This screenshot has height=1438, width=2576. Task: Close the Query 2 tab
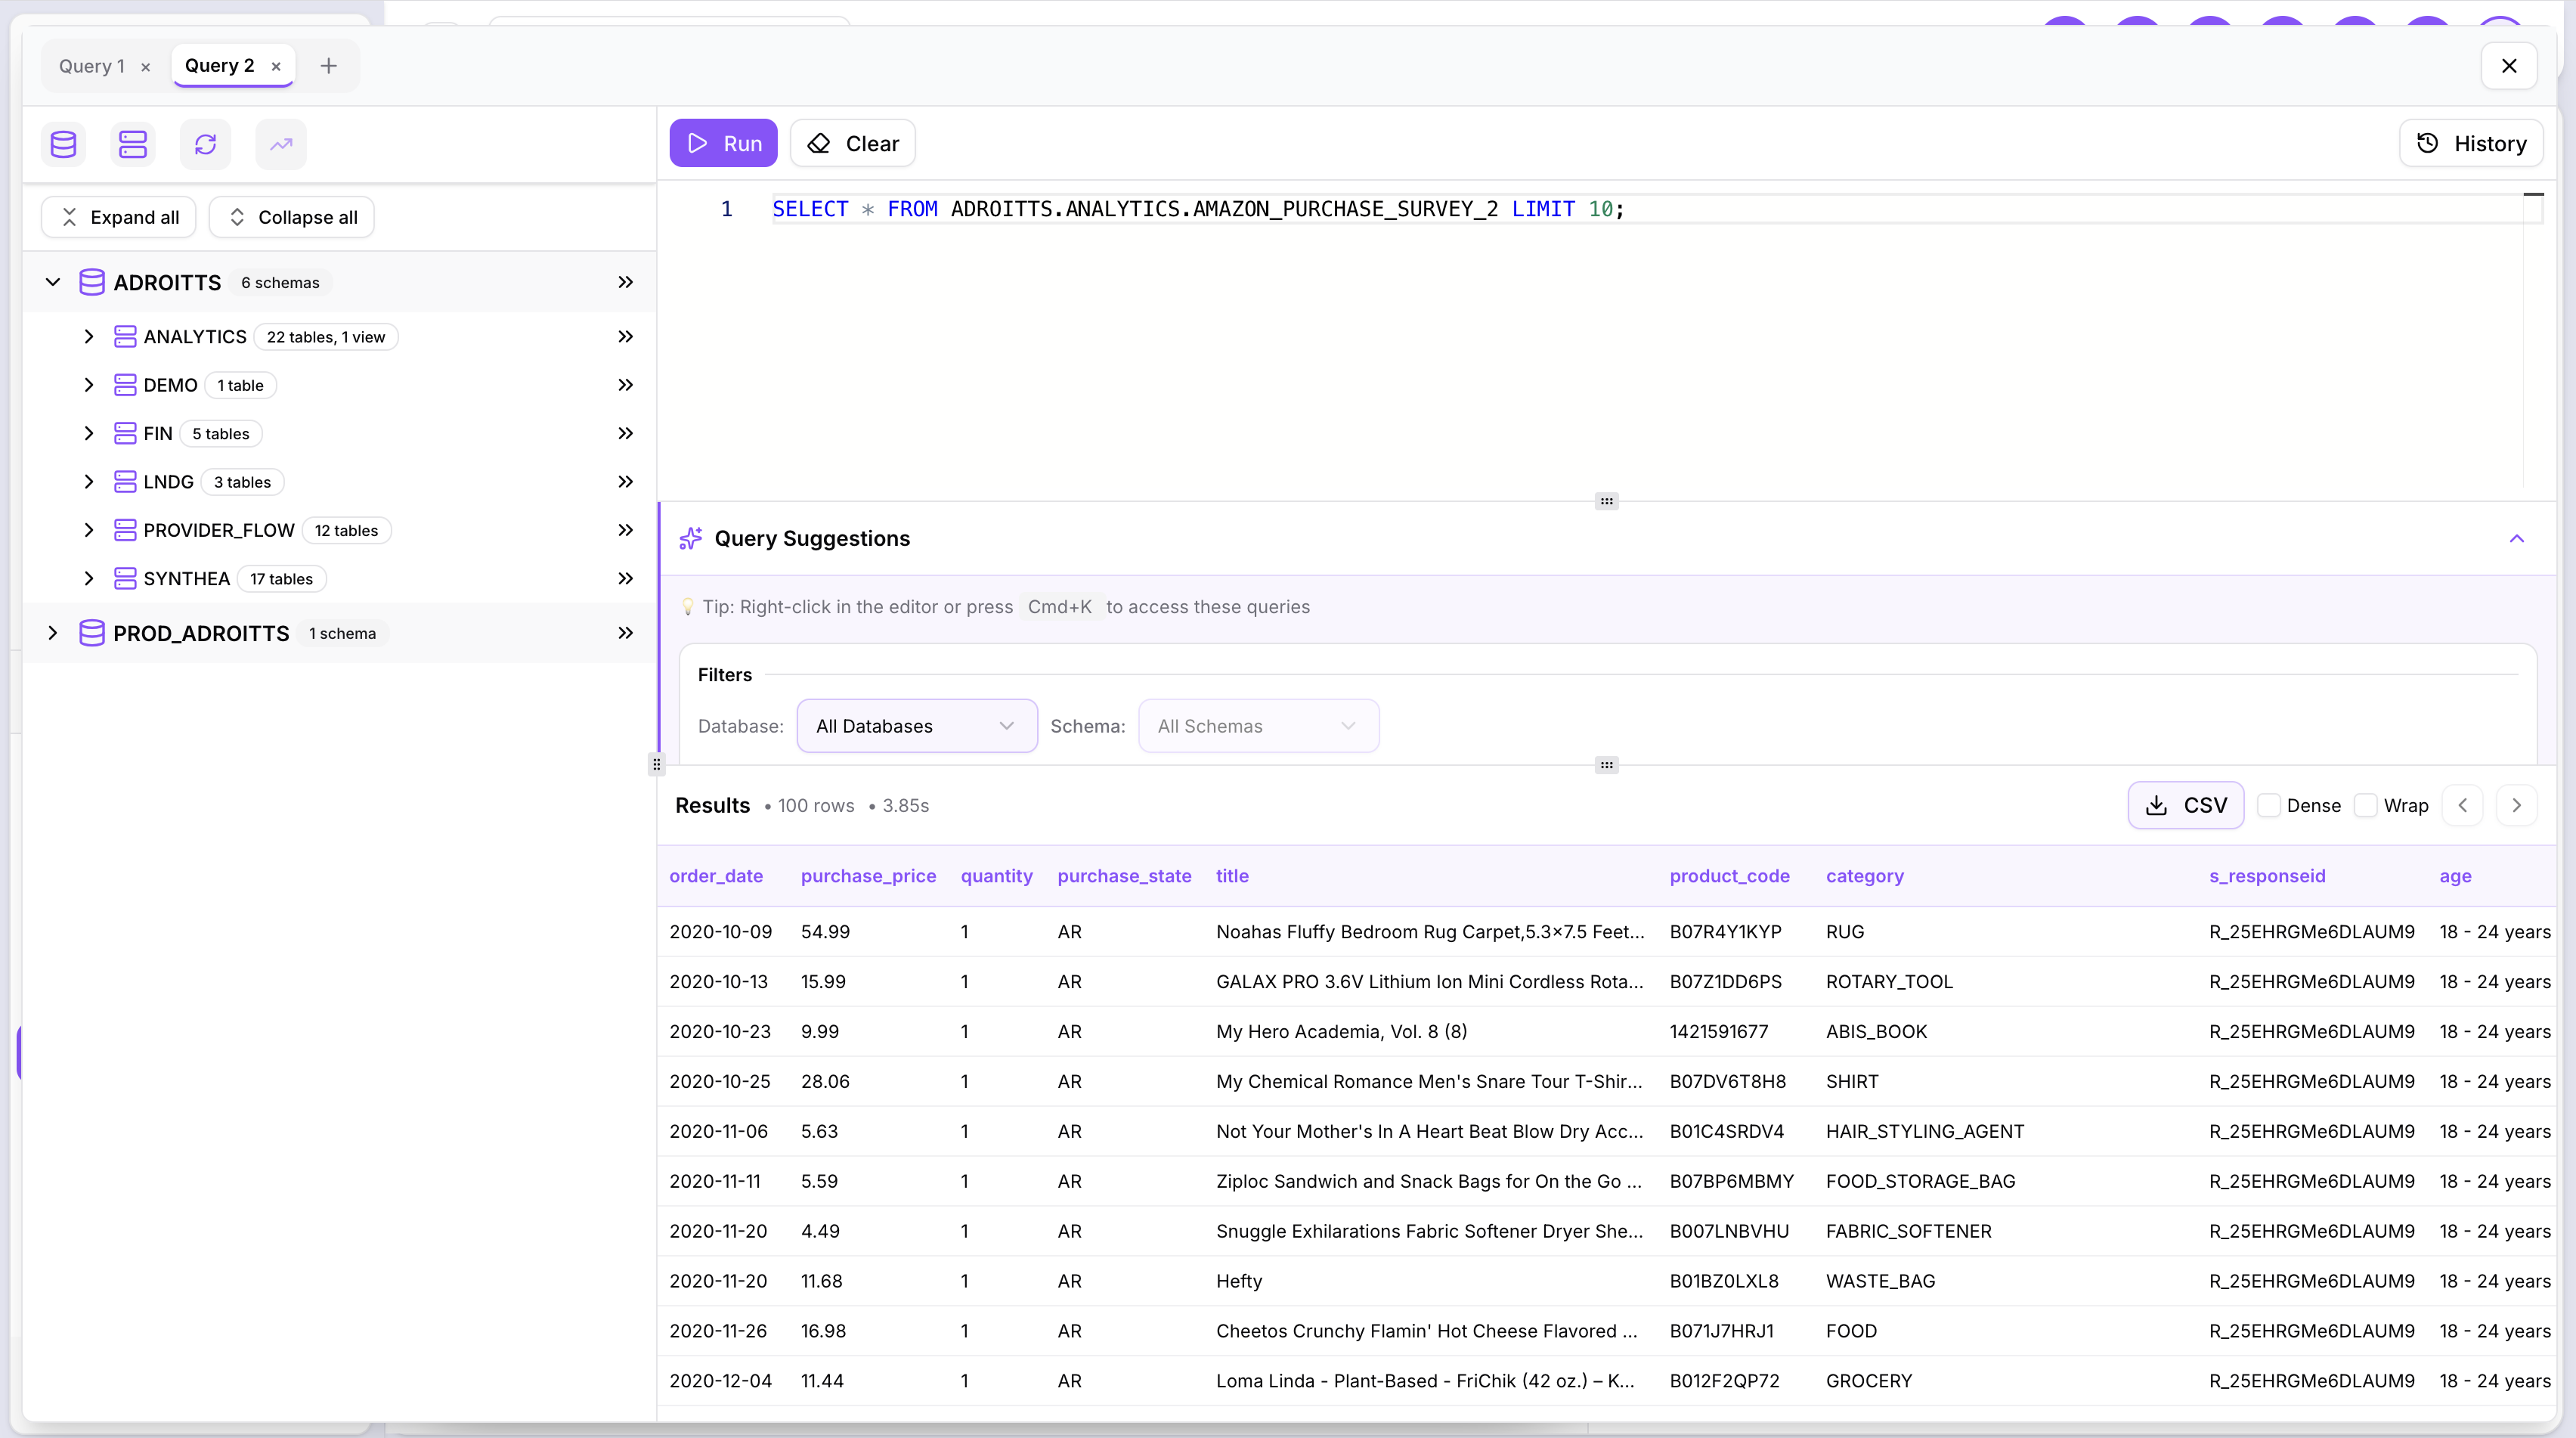pos(276,67)
